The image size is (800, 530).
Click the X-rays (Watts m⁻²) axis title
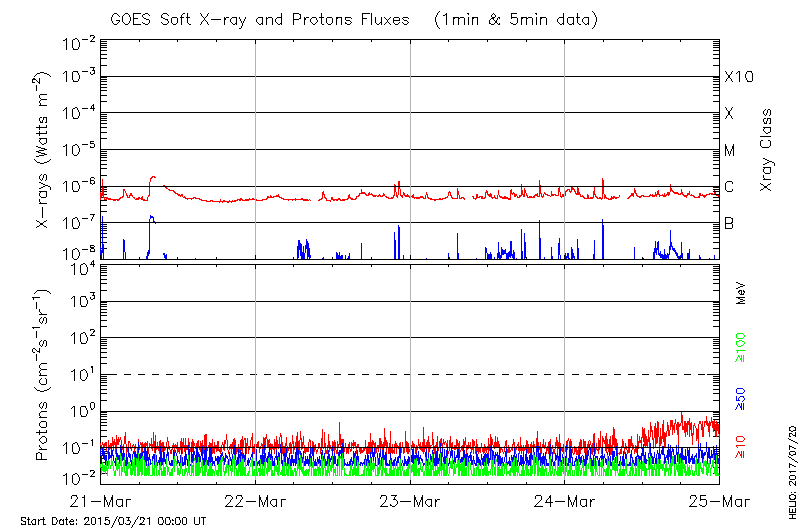click(44, 149)
